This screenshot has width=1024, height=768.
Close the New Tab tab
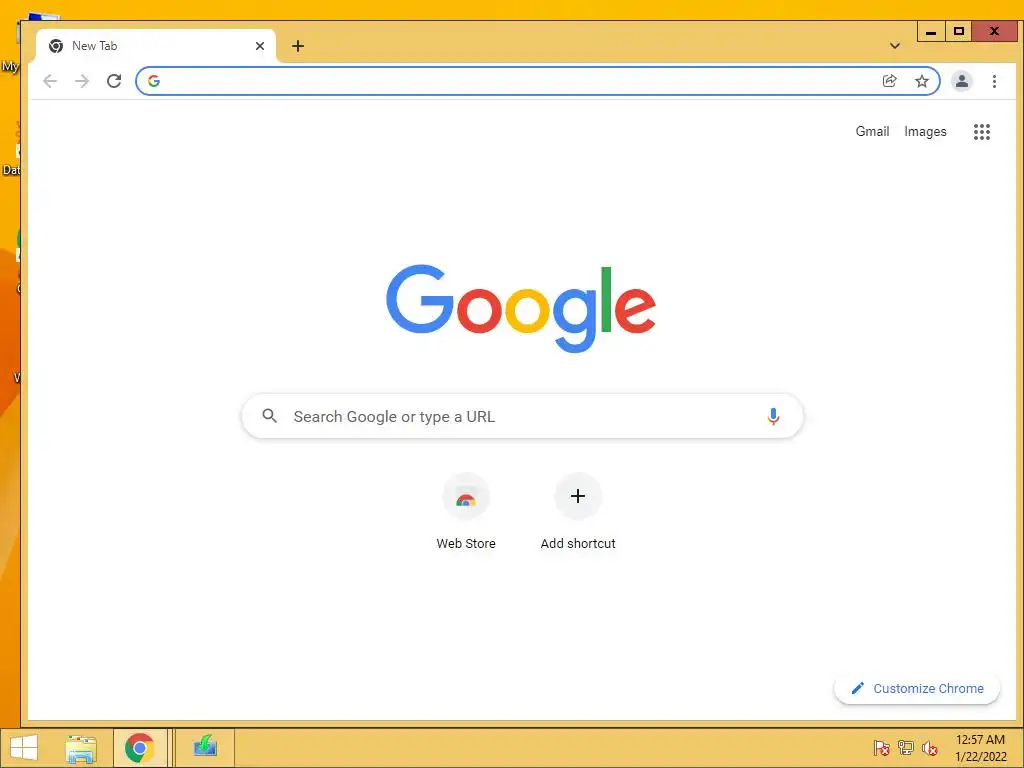point(260,46)
